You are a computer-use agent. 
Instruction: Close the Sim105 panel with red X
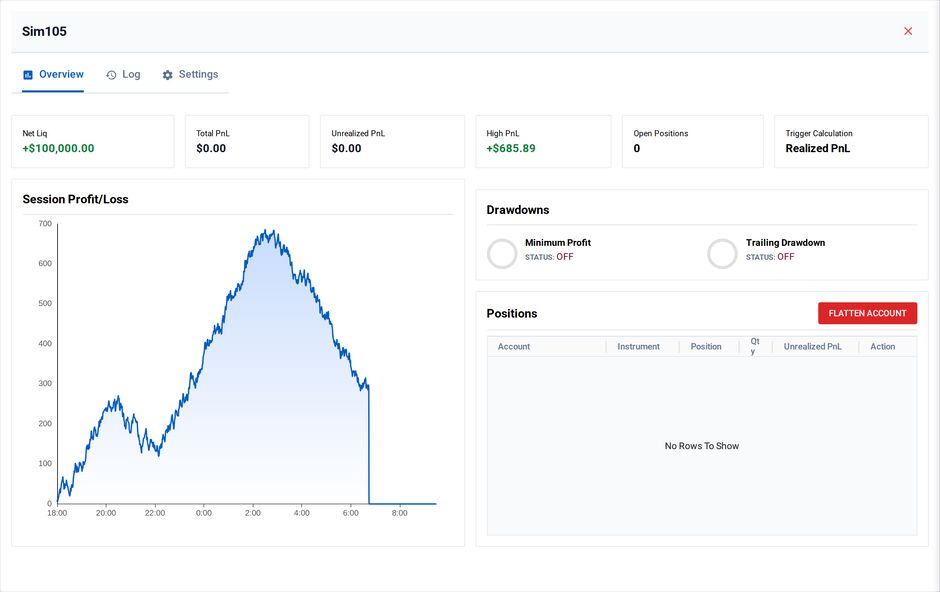(908, 31)
